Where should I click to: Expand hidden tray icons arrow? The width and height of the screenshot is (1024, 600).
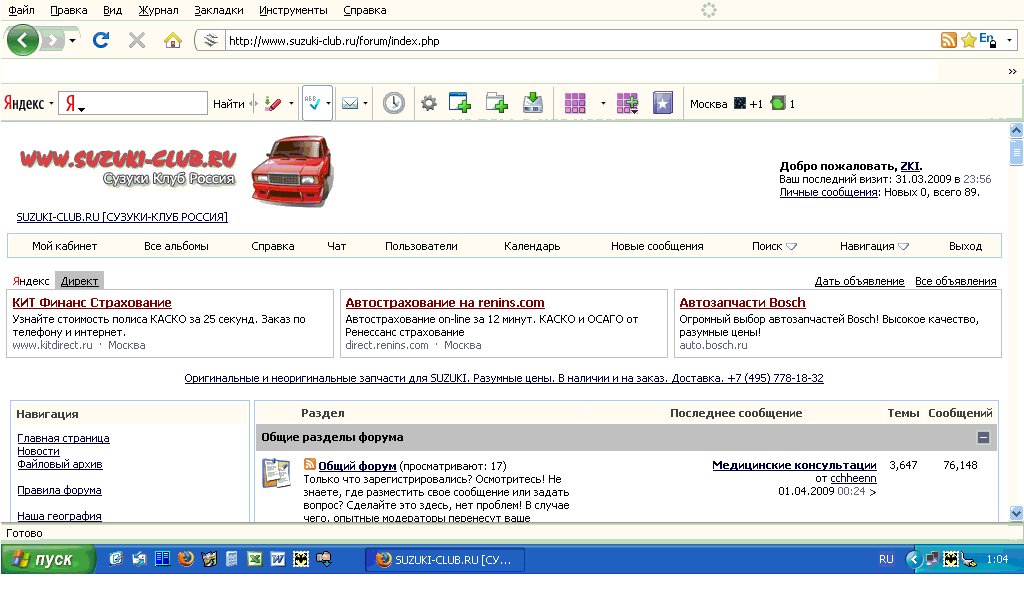[x=913, y=559]
